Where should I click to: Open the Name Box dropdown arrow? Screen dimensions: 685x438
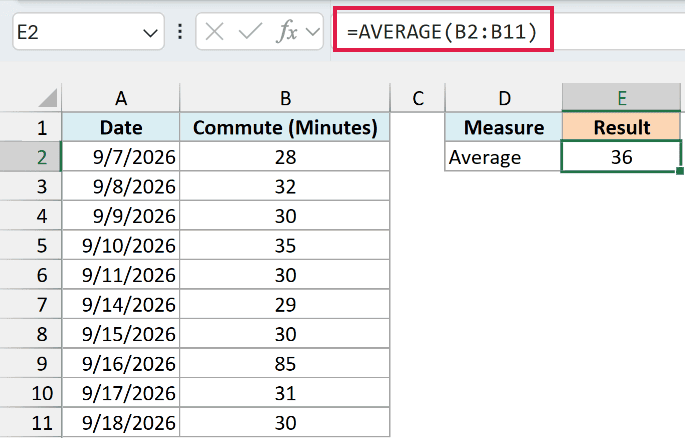[x=150, y=33]
